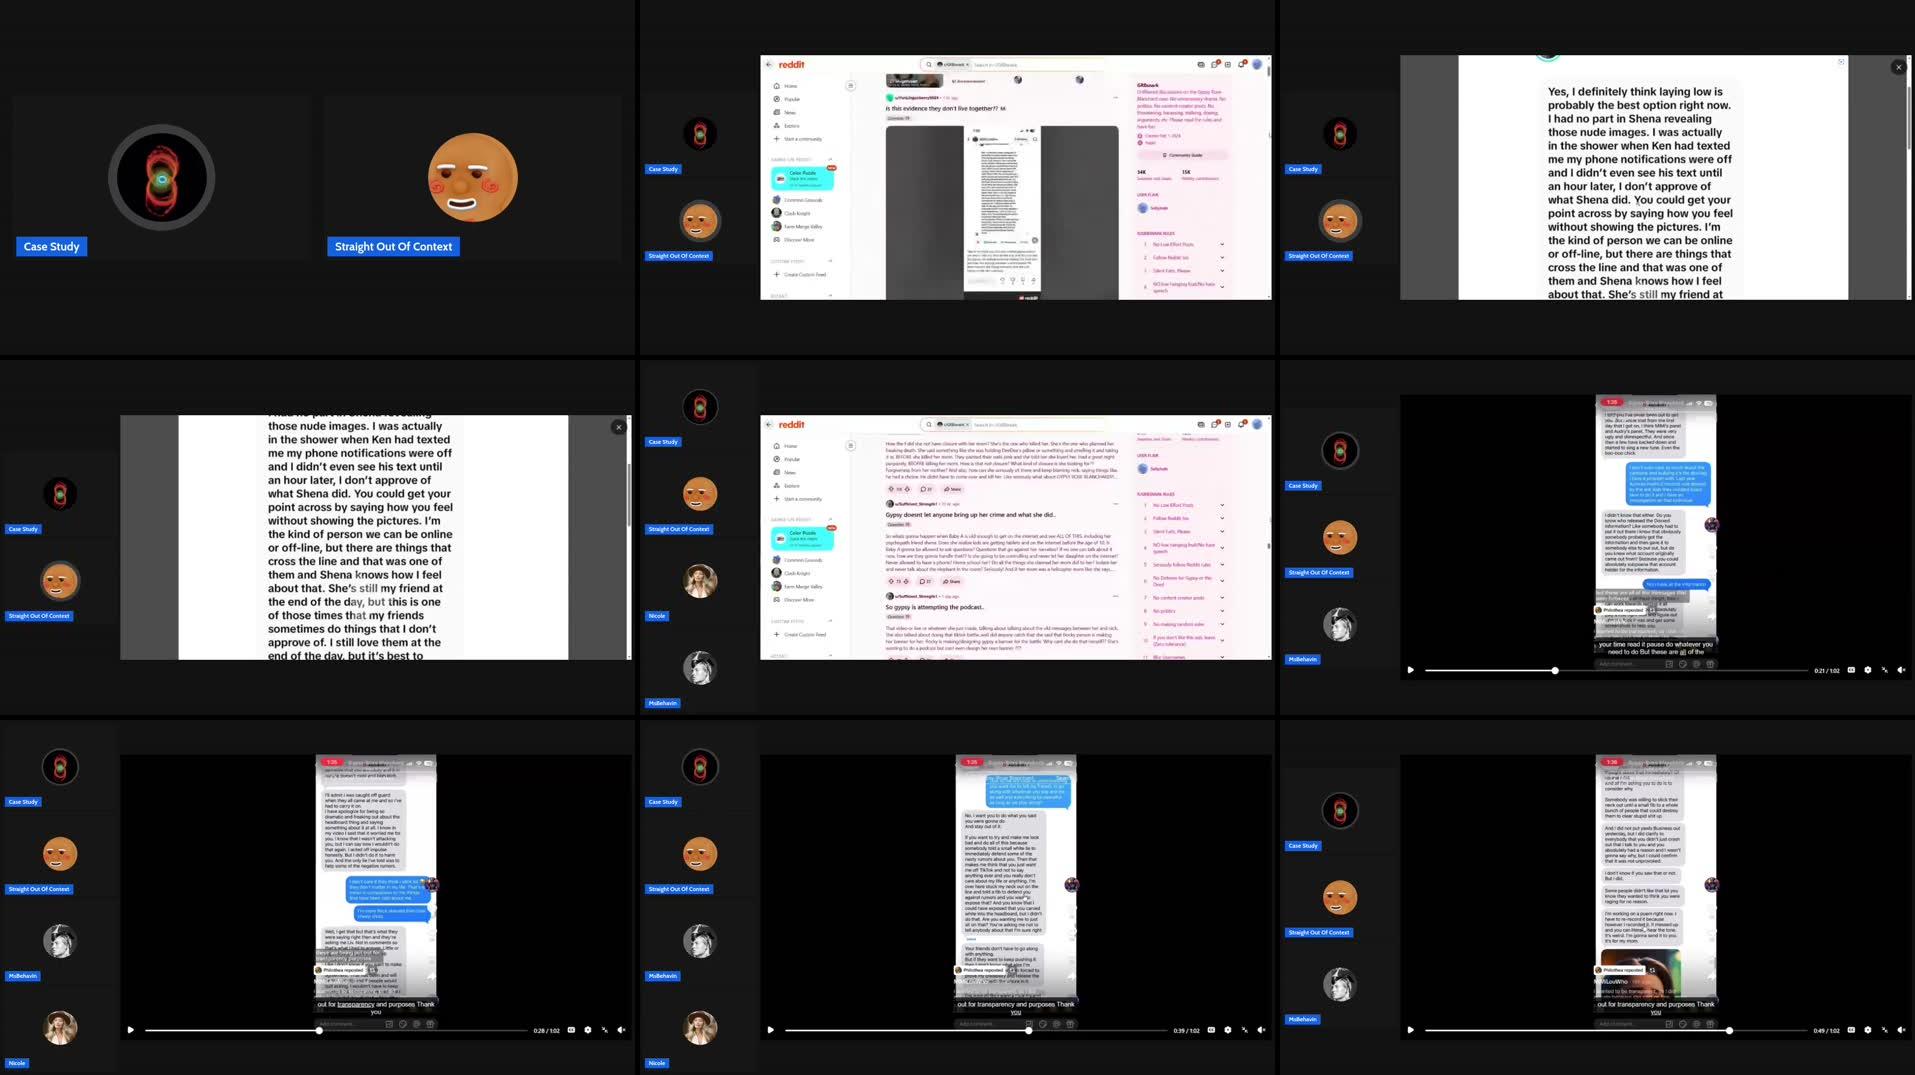Screen dimensions: 1915x1075
Task: Click the seek bar handle on the 0:28 video
Action: click(319, 1030)
